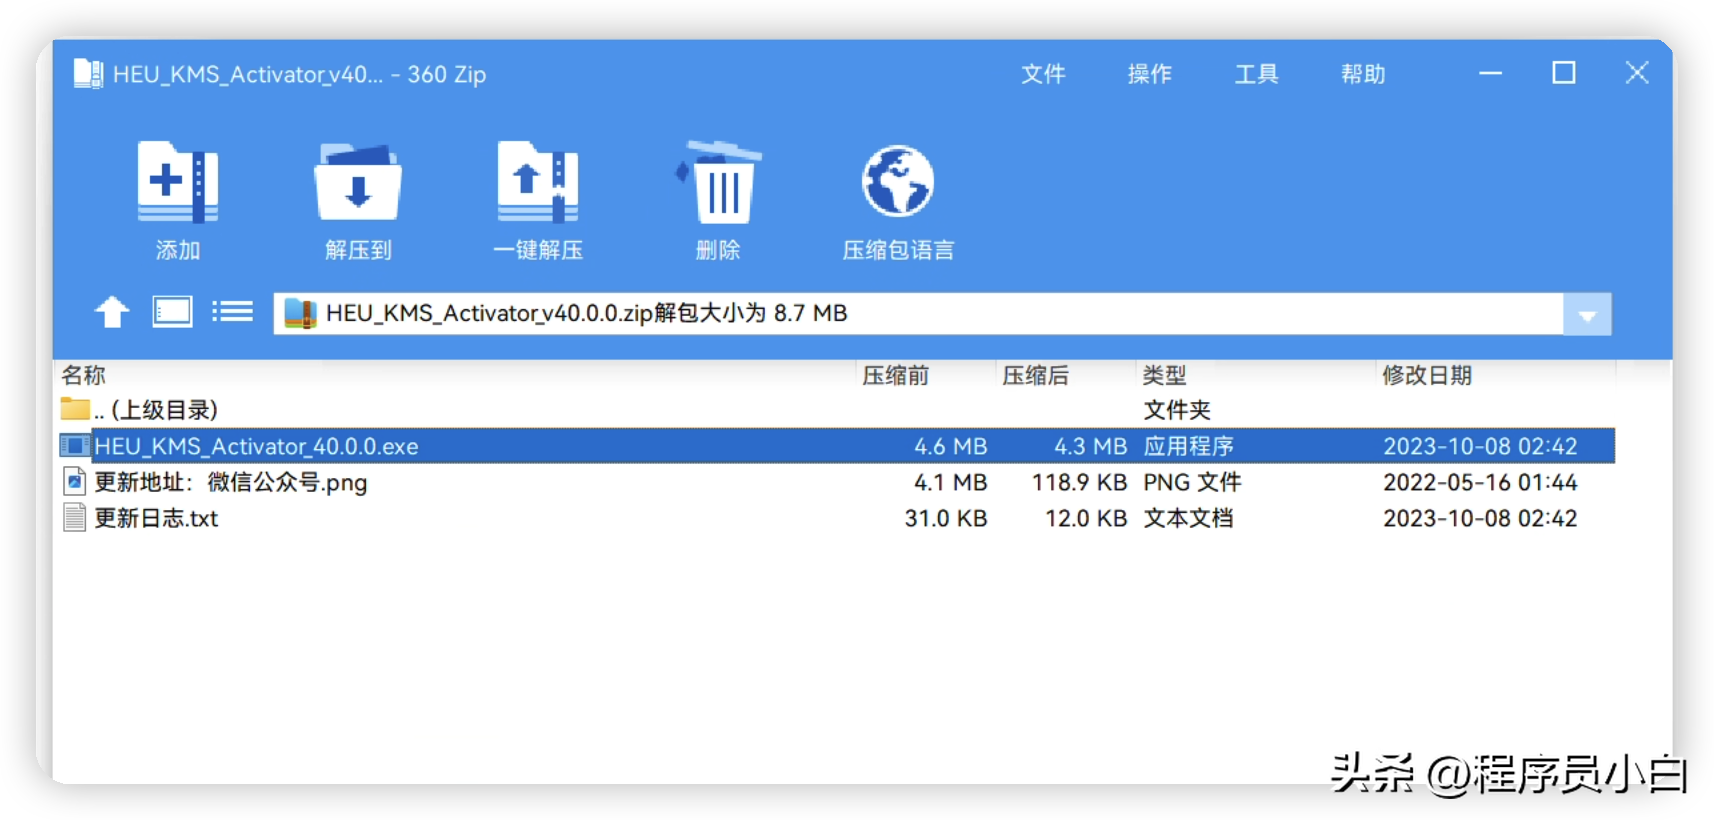The width and height of the screenshot is (1714, 820).
Task: Open the 工具 menu
Action: [x=1256, y=74]
